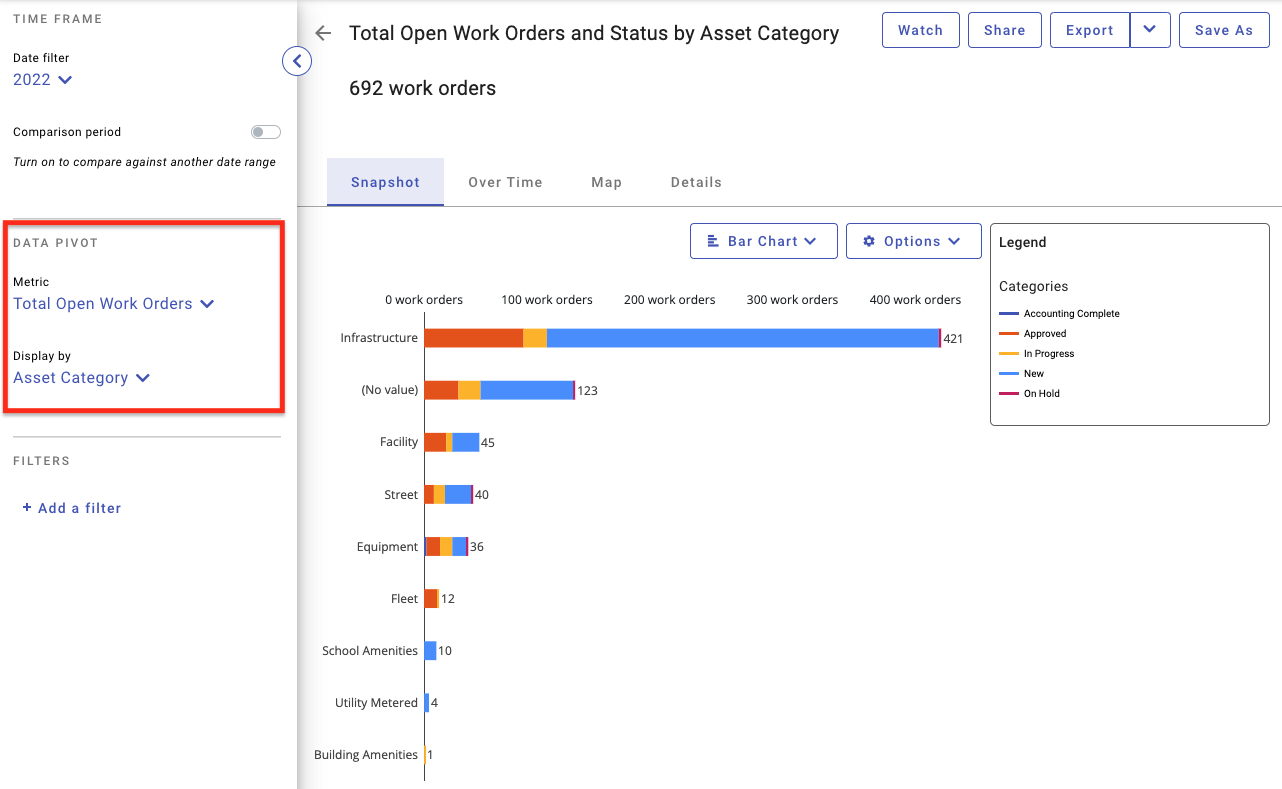The width and height of the screenshot is (1282, 789).
Task: Click the Approved color line in the Legend
Action: pyautogui.click(x=1011, y=333)
